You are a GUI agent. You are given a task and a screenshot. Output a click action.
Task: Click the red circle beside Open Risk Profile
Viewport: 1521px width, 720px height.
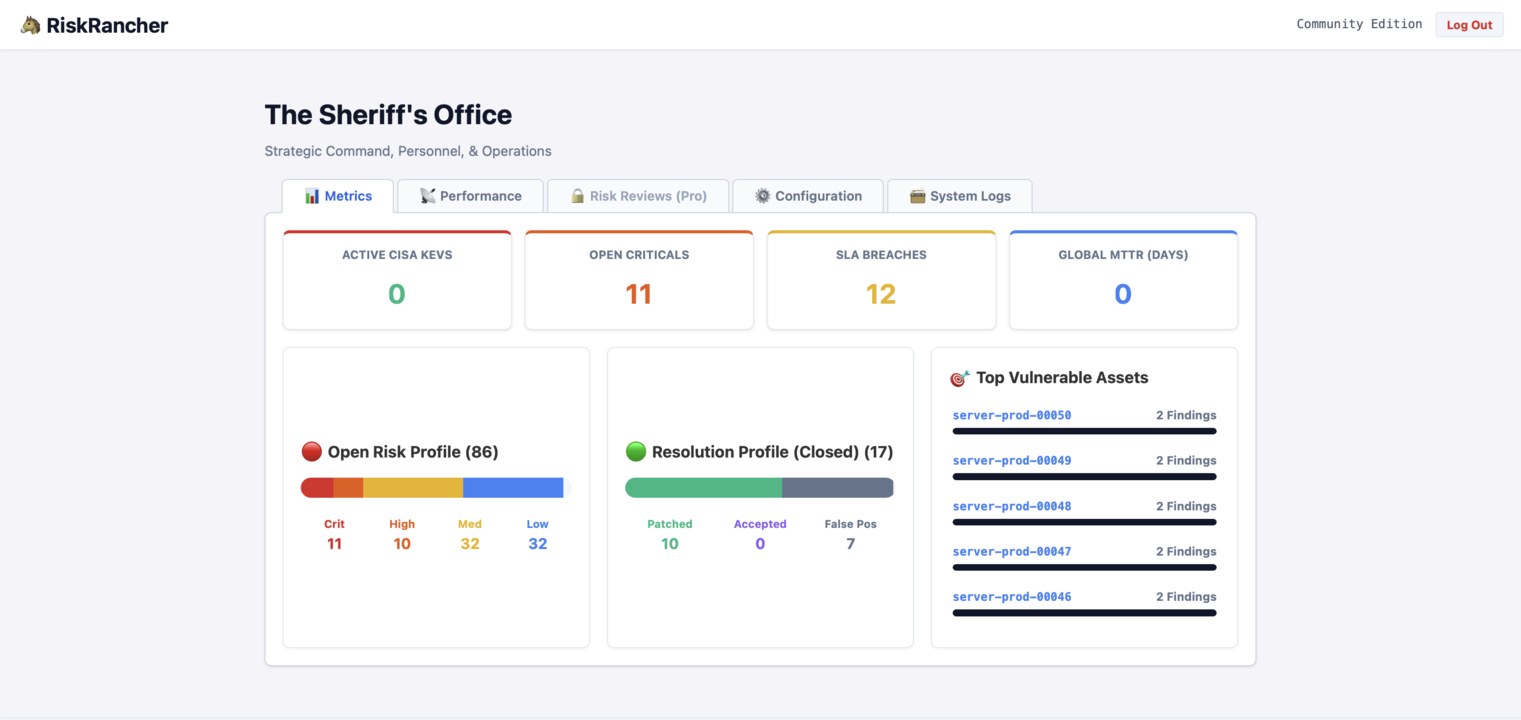coord(312,452)
